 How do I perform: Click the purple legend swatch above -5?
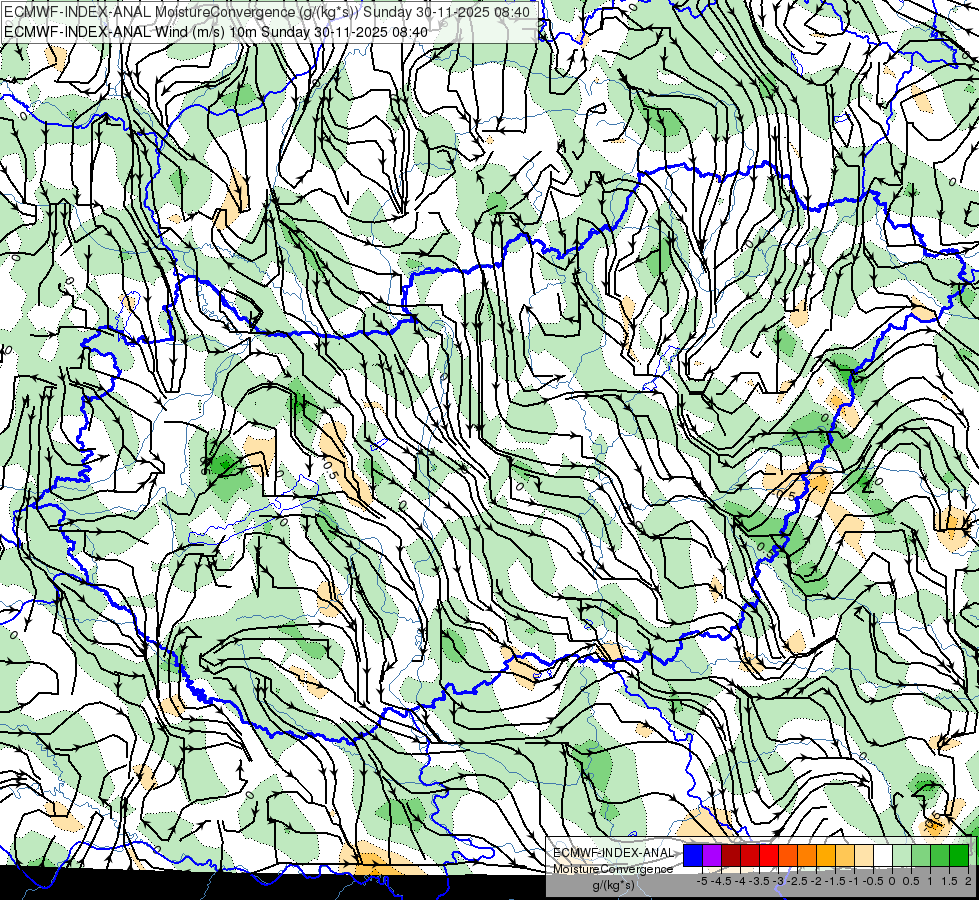(x=712, y=855)
